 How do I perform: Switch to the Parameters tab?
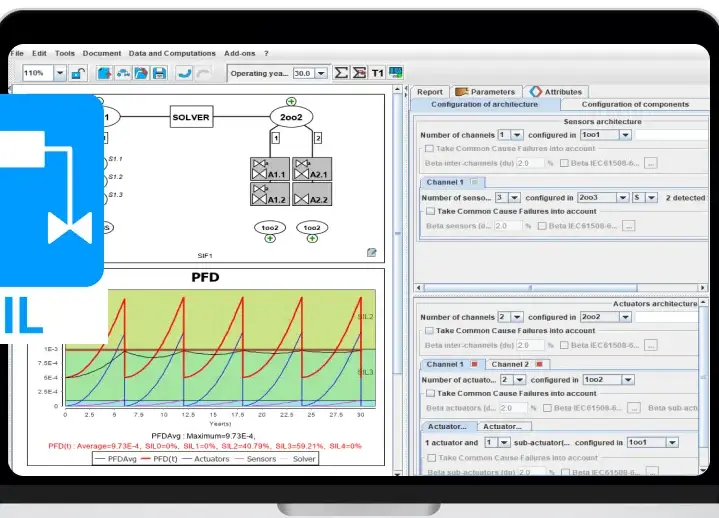click(x=487, y=92)
